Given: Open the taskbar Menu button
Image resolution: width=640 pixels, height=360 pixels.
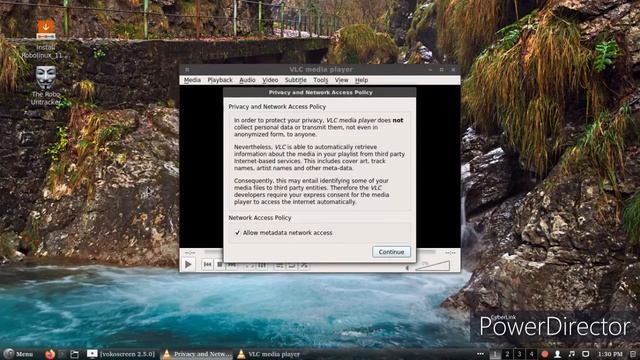Looking at the screenshot, I should coord(18,354).
